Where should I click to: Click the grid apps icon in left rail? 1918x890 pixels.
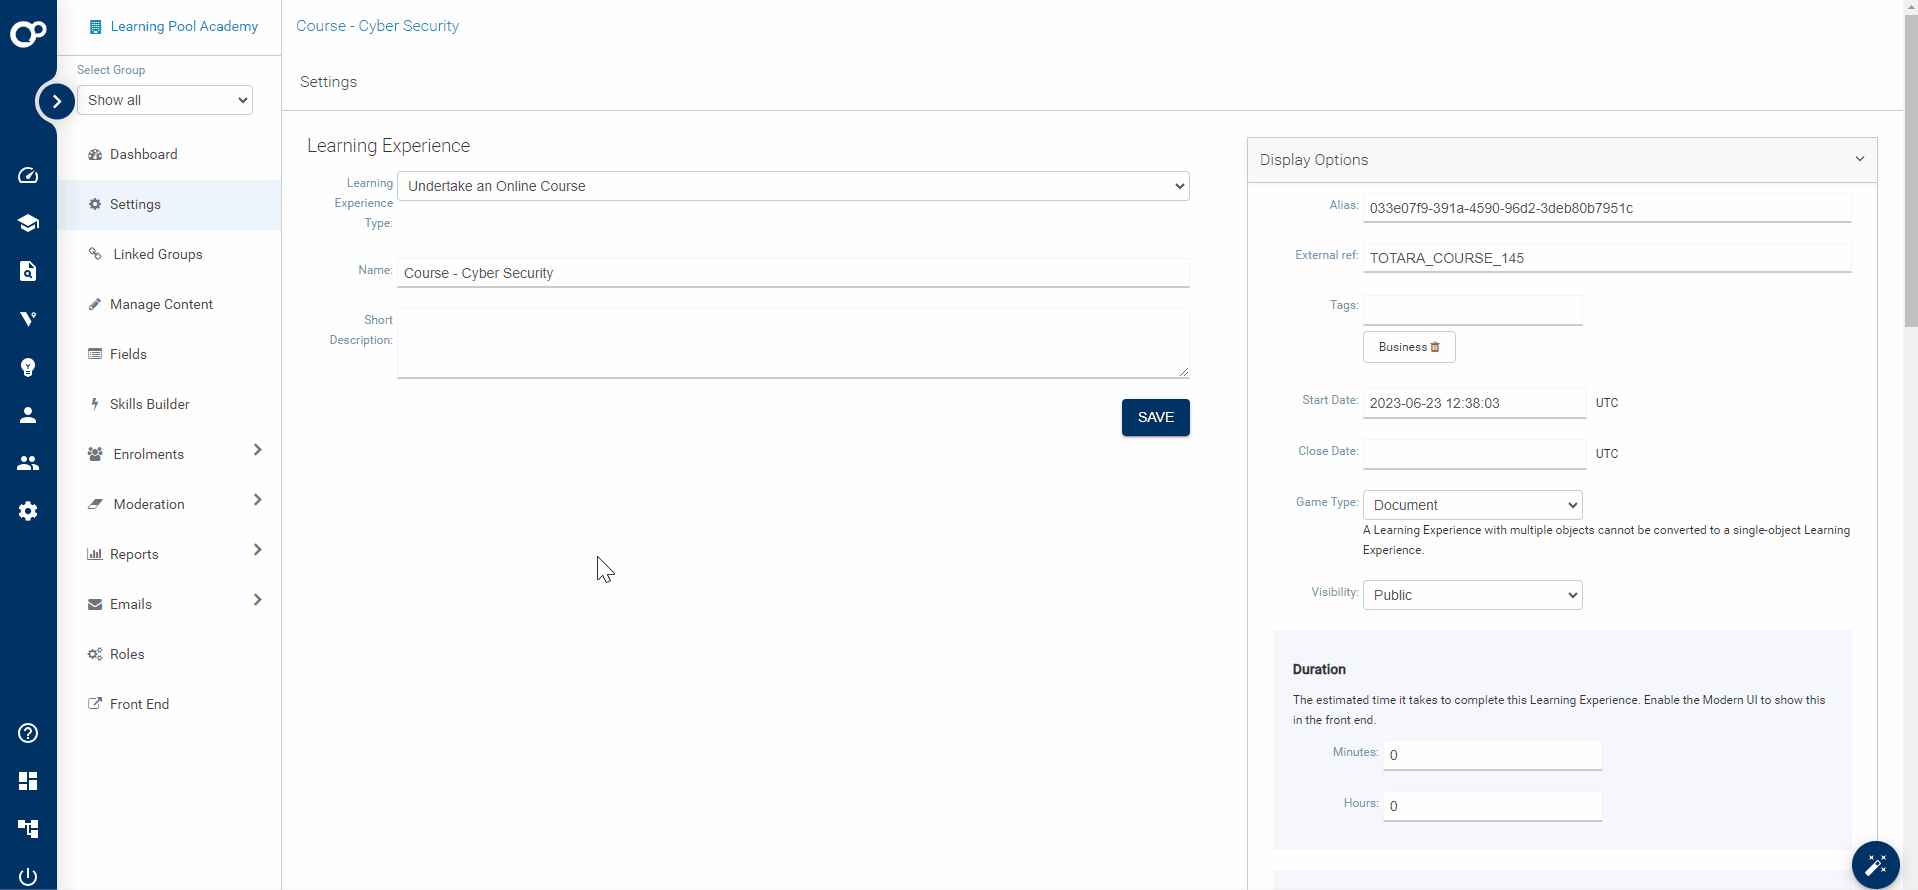pos(28,781)
